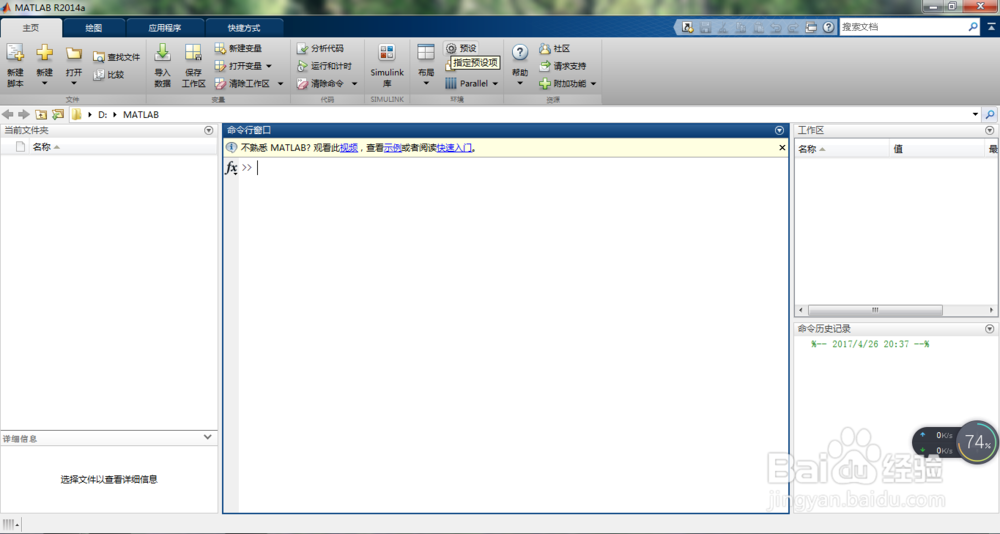The height and width of the screenshot is (534, 1000).
Task: Click the 打开 (Open) folder icon
Action: pos(73,53)
